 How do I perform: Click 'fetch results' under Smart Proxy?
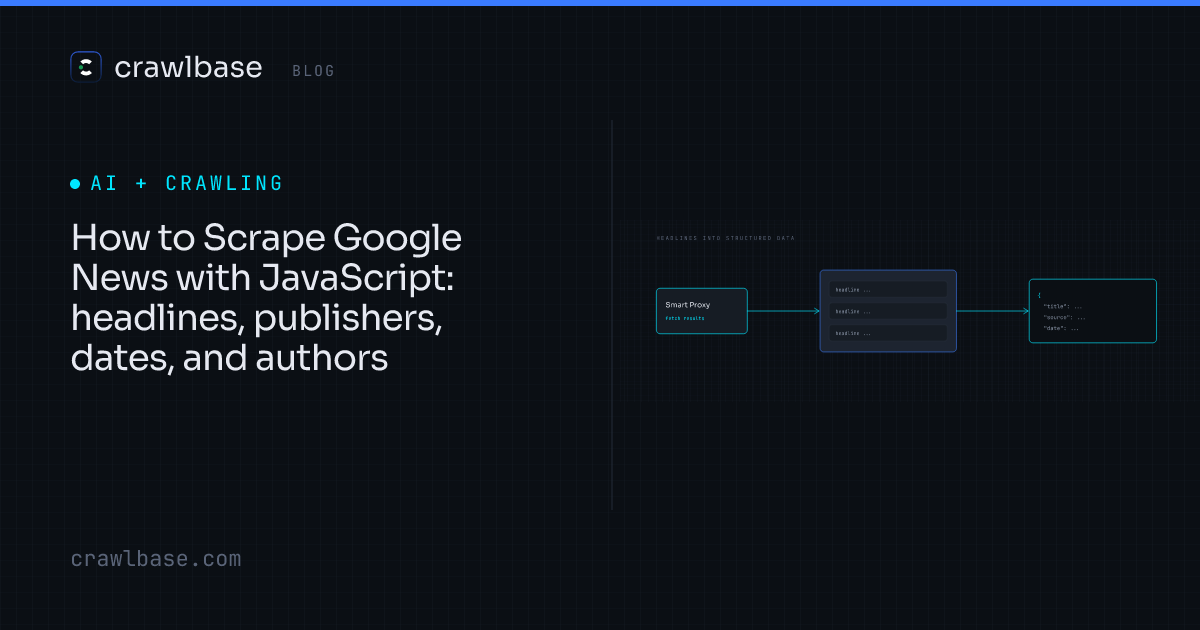(x=685, y=318)
